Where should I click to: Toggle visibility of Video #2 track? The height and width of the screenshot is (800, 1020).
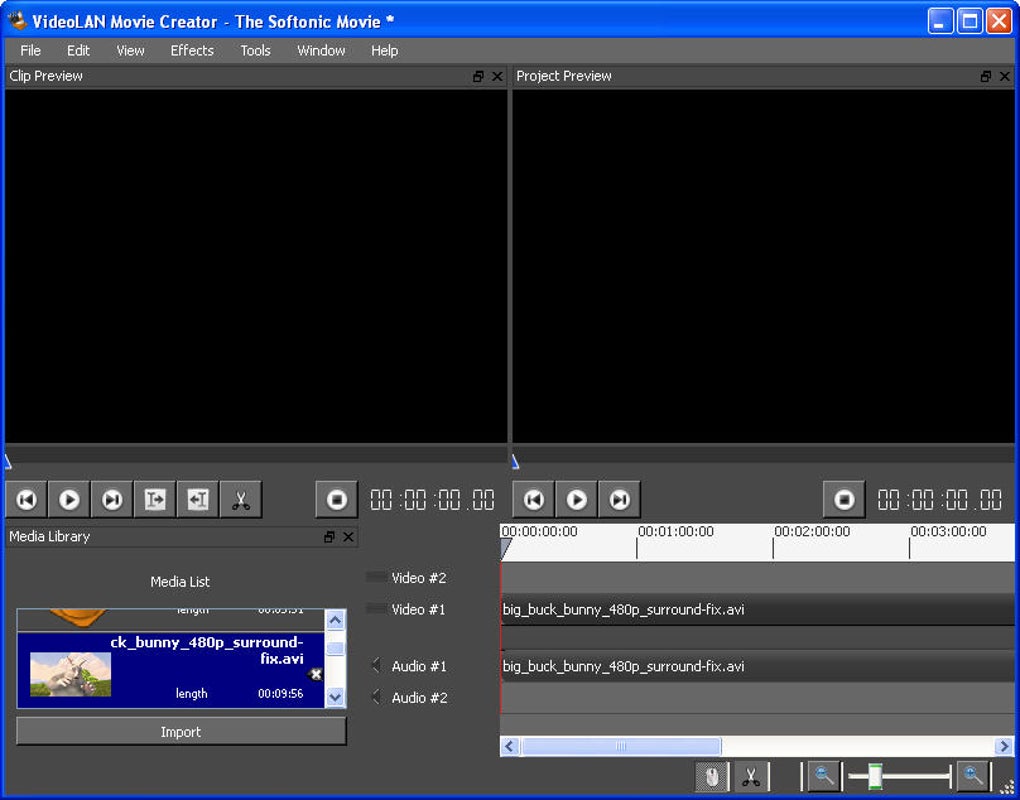coord(377,577)
